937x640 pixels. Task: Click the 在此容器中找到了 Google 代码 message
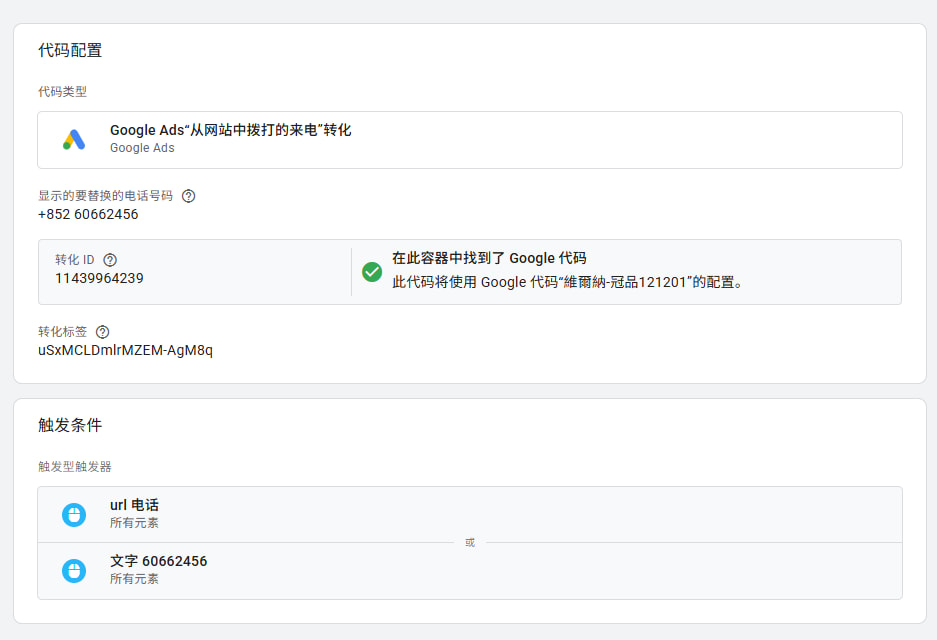pyautogui.click(x=489, y=258)
